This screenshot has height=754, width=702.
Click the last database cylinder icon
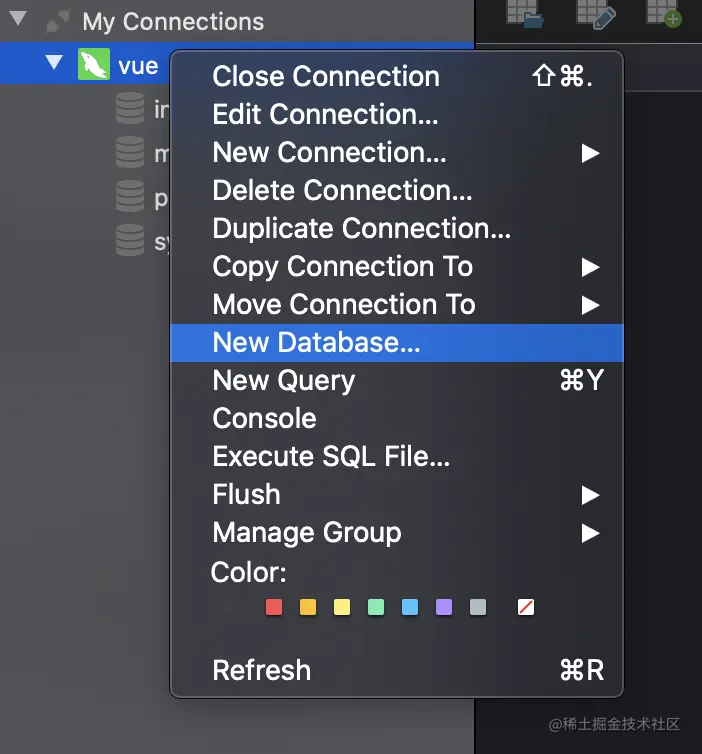(x=130, y=240)
